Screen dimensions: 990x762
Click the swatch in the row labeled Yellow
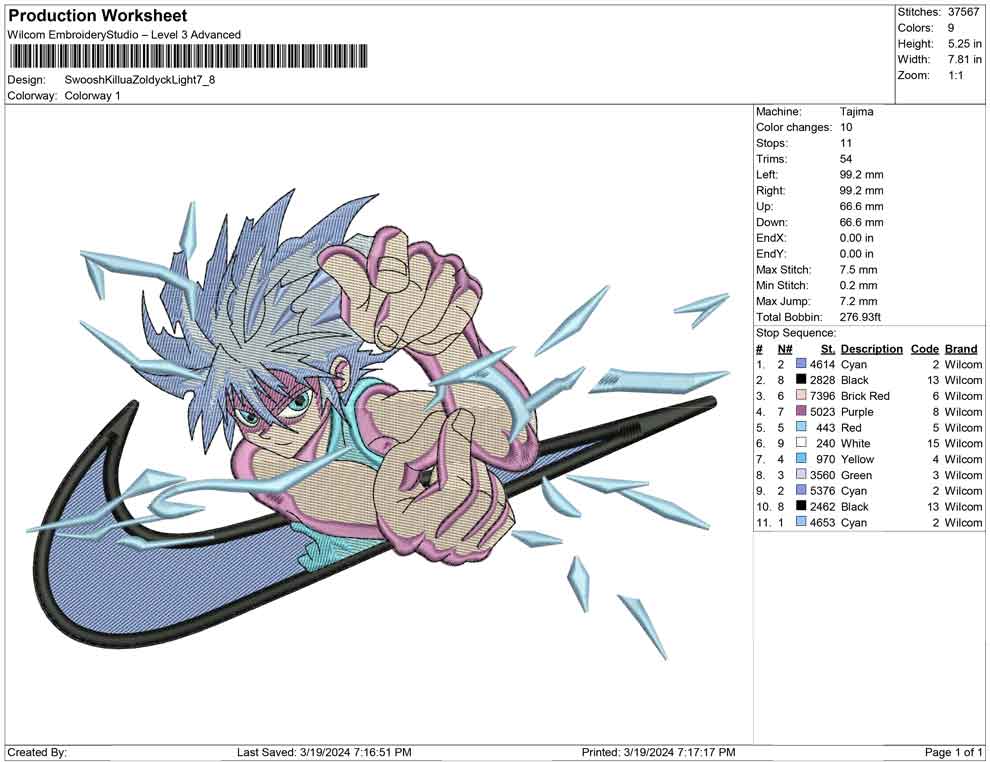[801, 459]
